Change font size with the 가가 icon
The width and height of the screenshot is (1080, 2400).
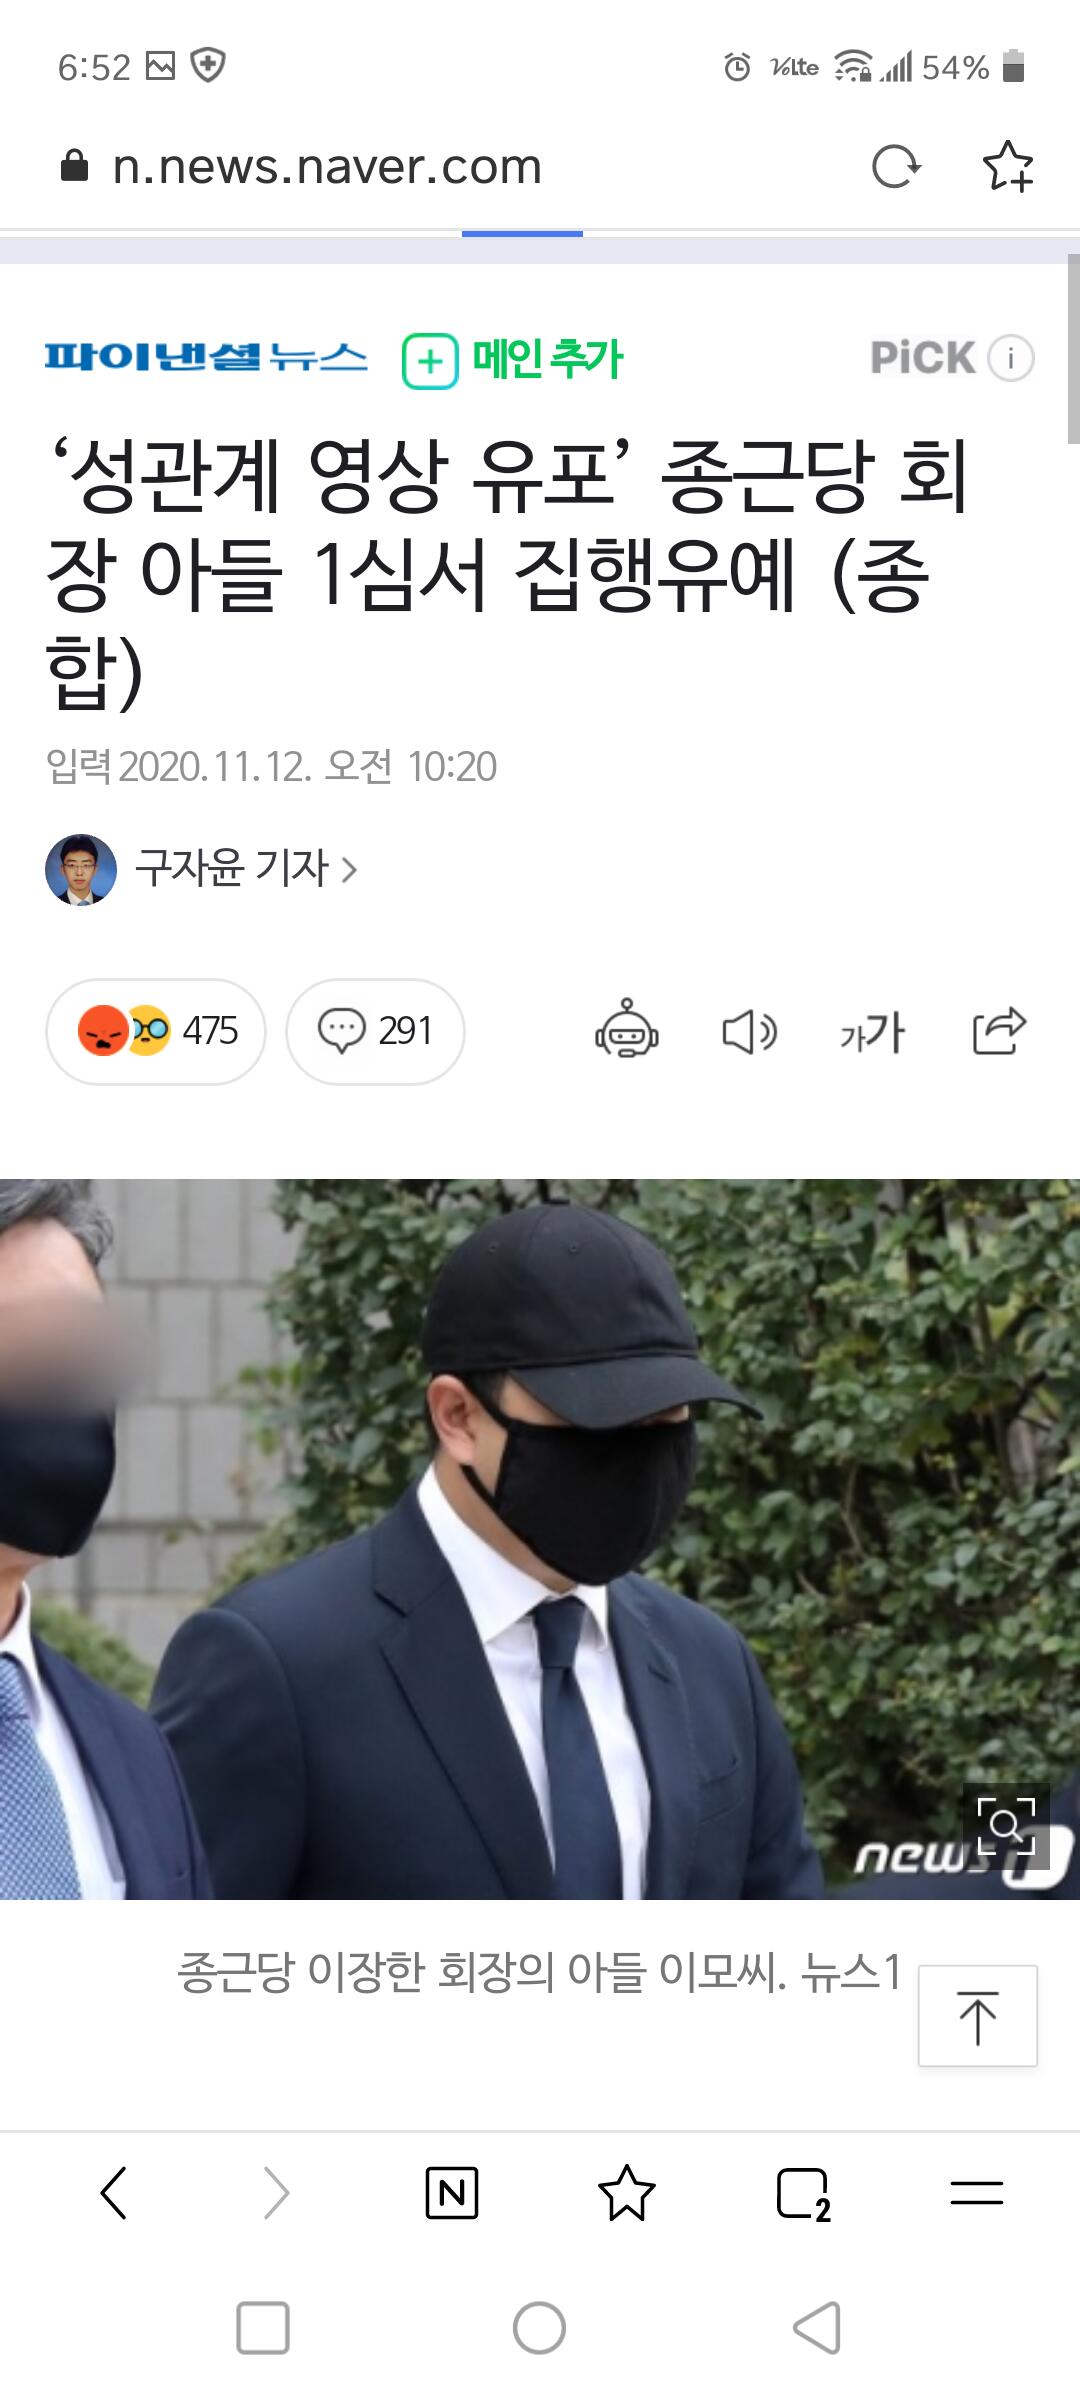point(872,1032)
